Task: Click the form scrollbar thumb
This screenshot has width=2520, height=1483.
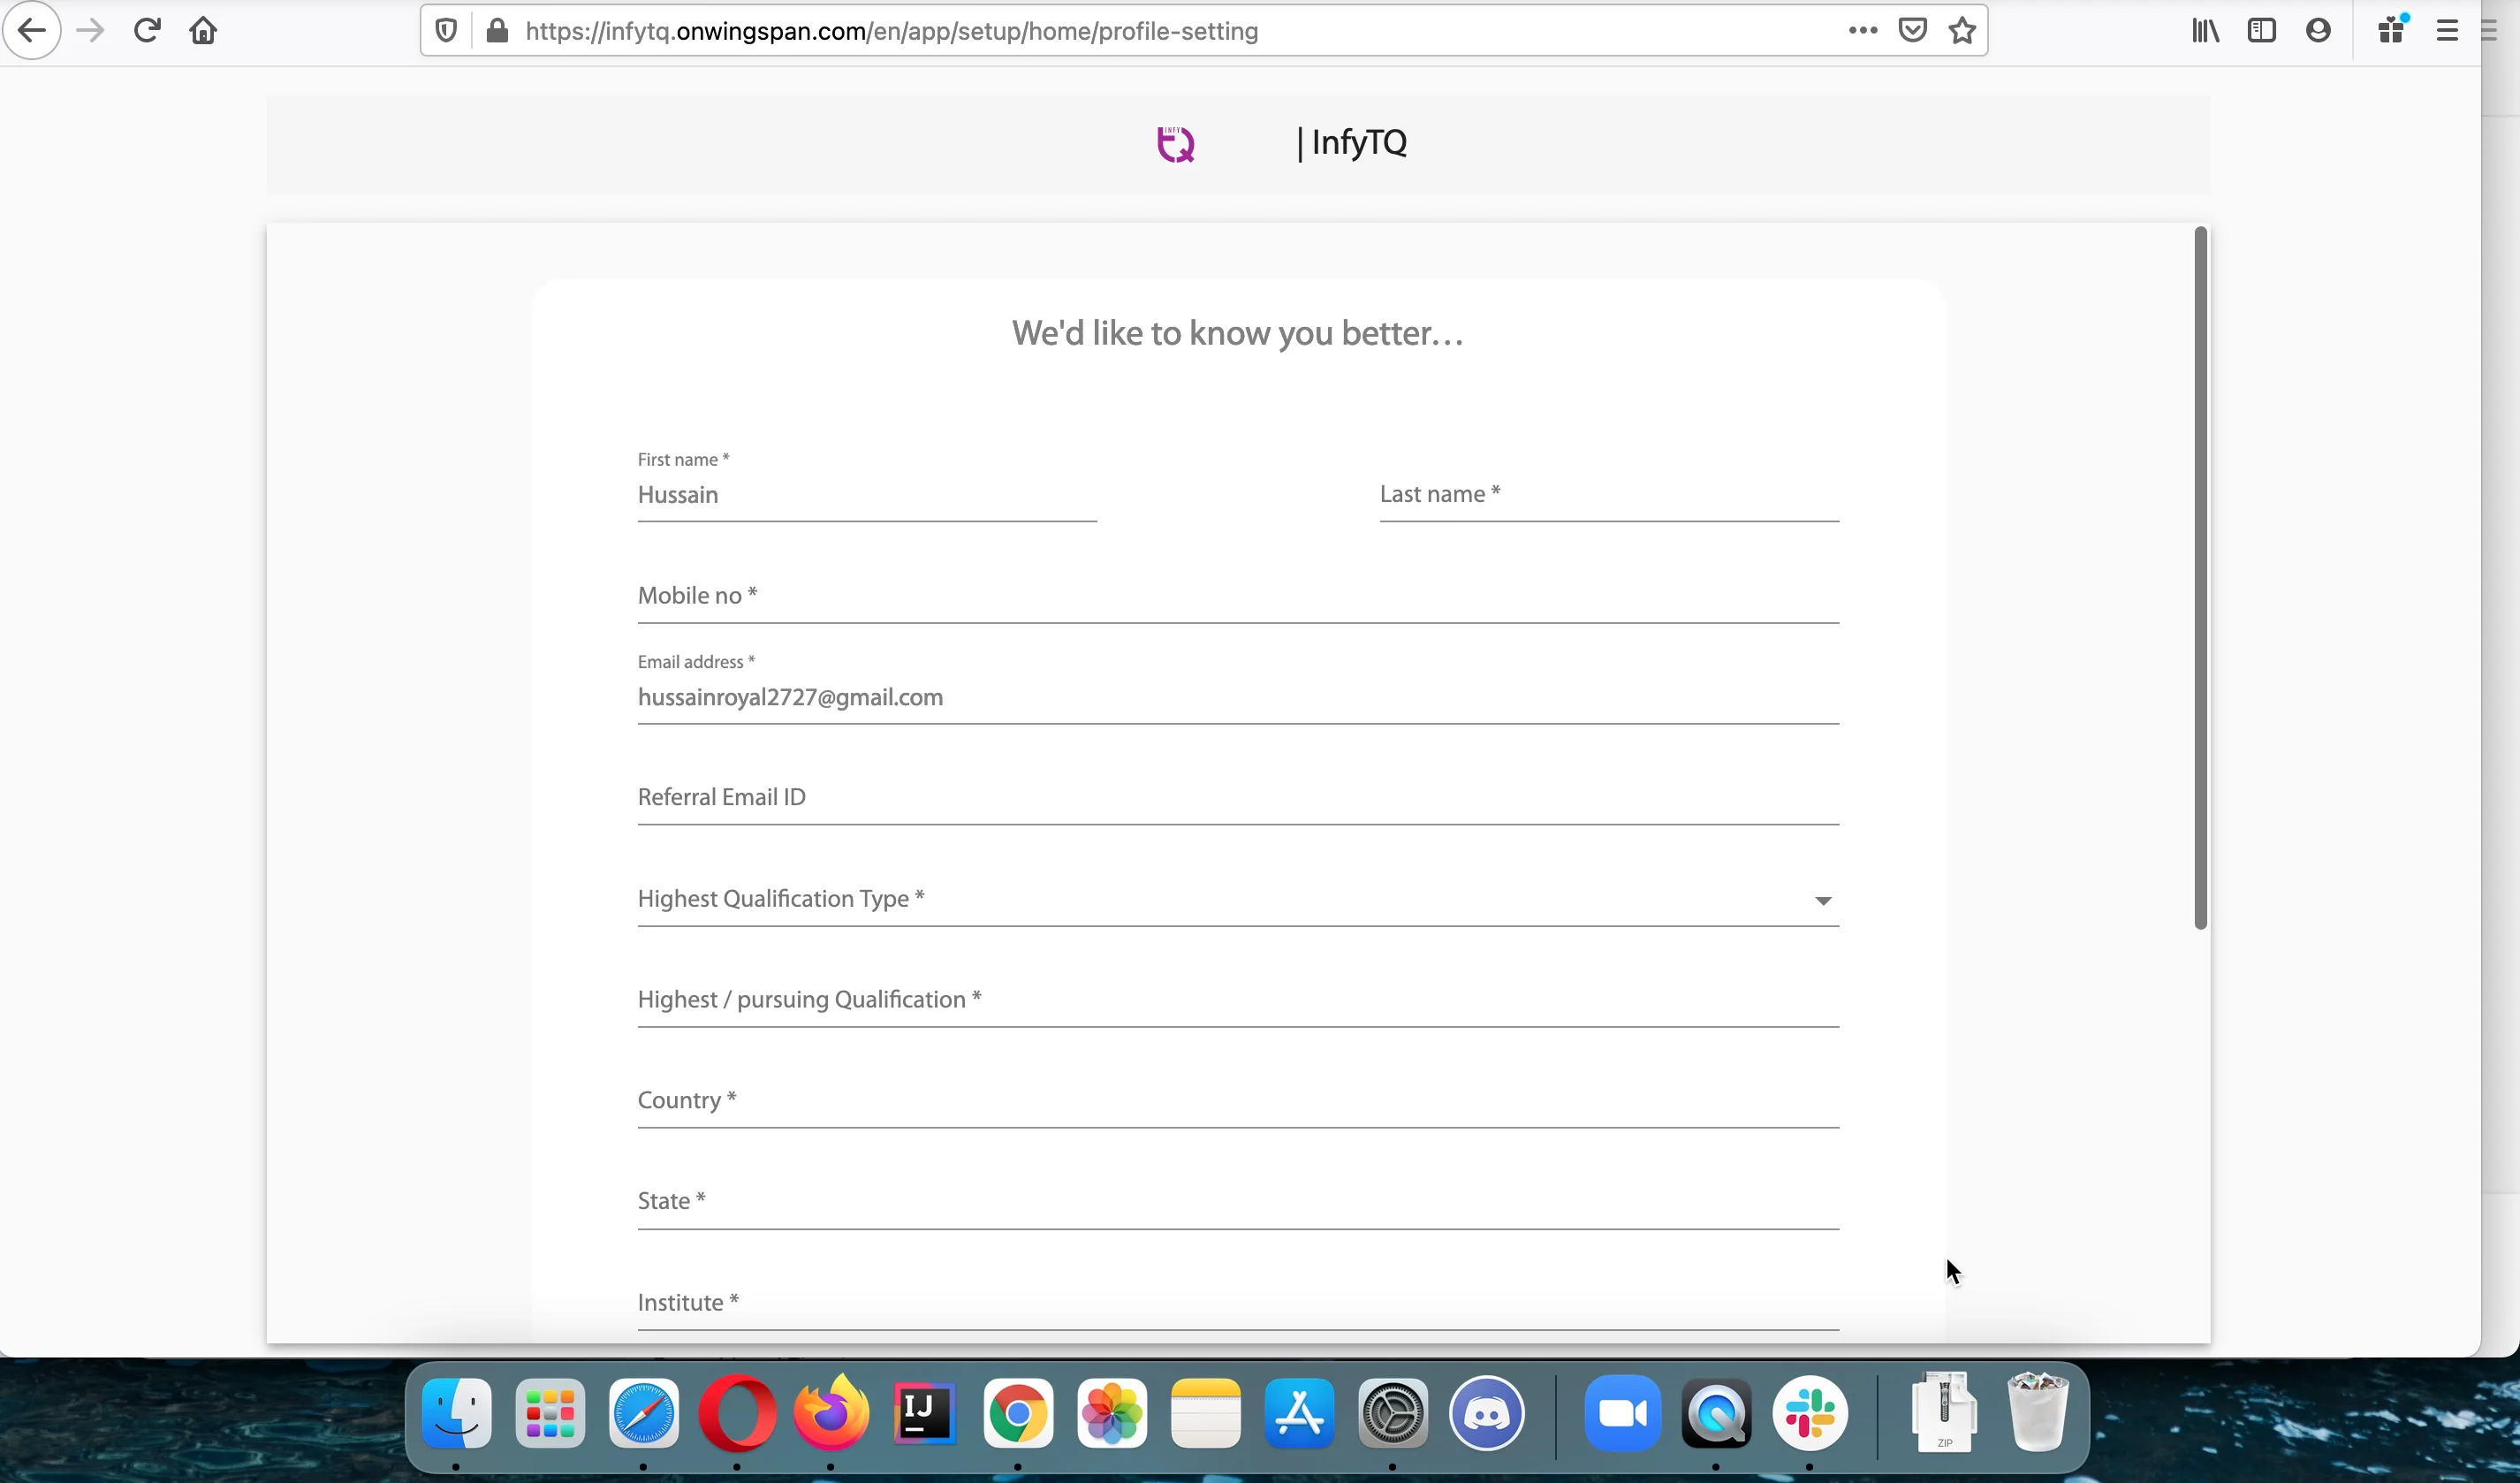Action: point(2200,578)
